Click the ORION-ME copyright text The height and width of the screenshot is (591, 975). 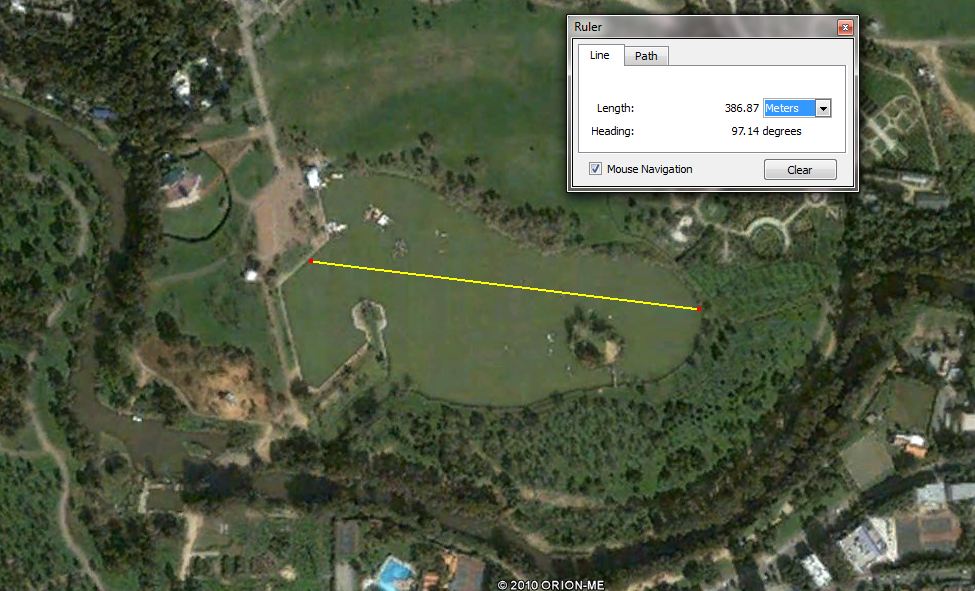coord(542,585)
